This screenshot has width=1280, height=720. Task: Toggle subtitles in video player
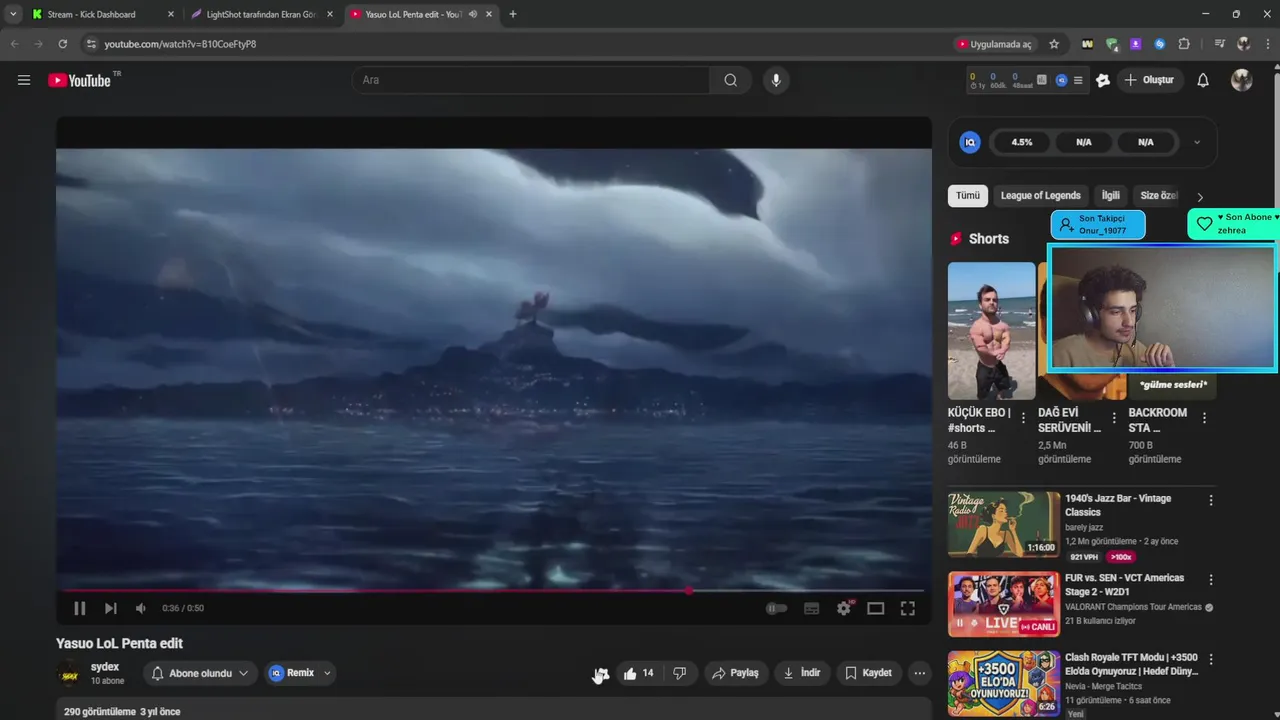[812, 608]
